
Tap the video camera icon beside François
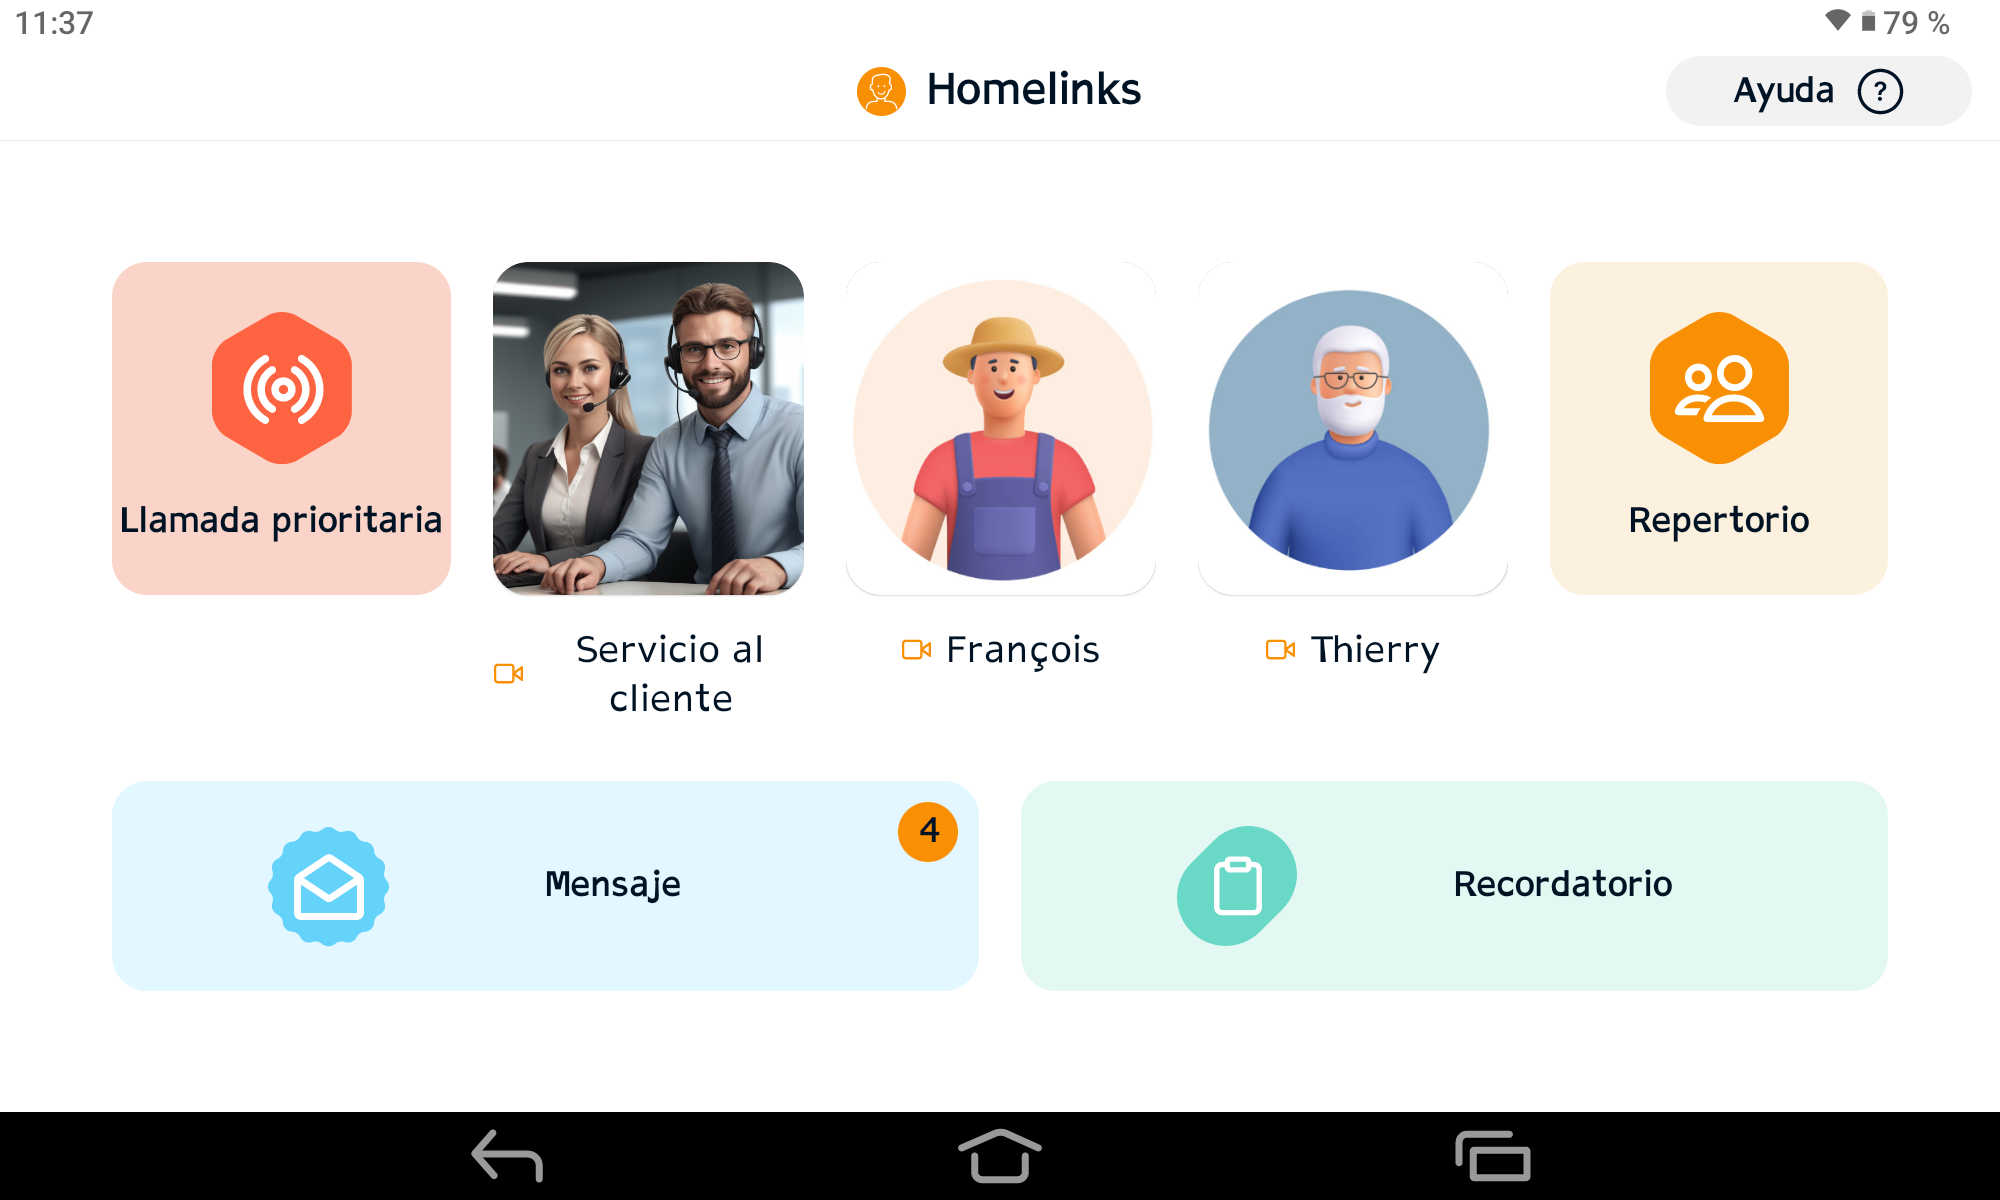pyautogui.click(x=916, y=650)
